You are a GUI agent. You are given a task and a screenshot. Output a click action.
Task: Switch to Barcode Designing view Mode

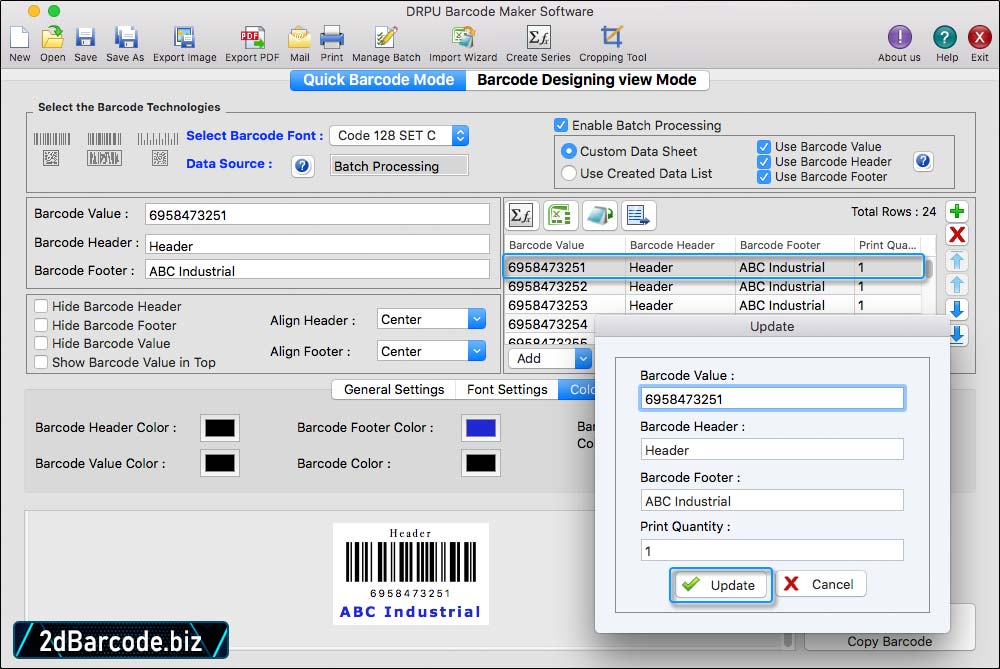click(x=587, y=80)
